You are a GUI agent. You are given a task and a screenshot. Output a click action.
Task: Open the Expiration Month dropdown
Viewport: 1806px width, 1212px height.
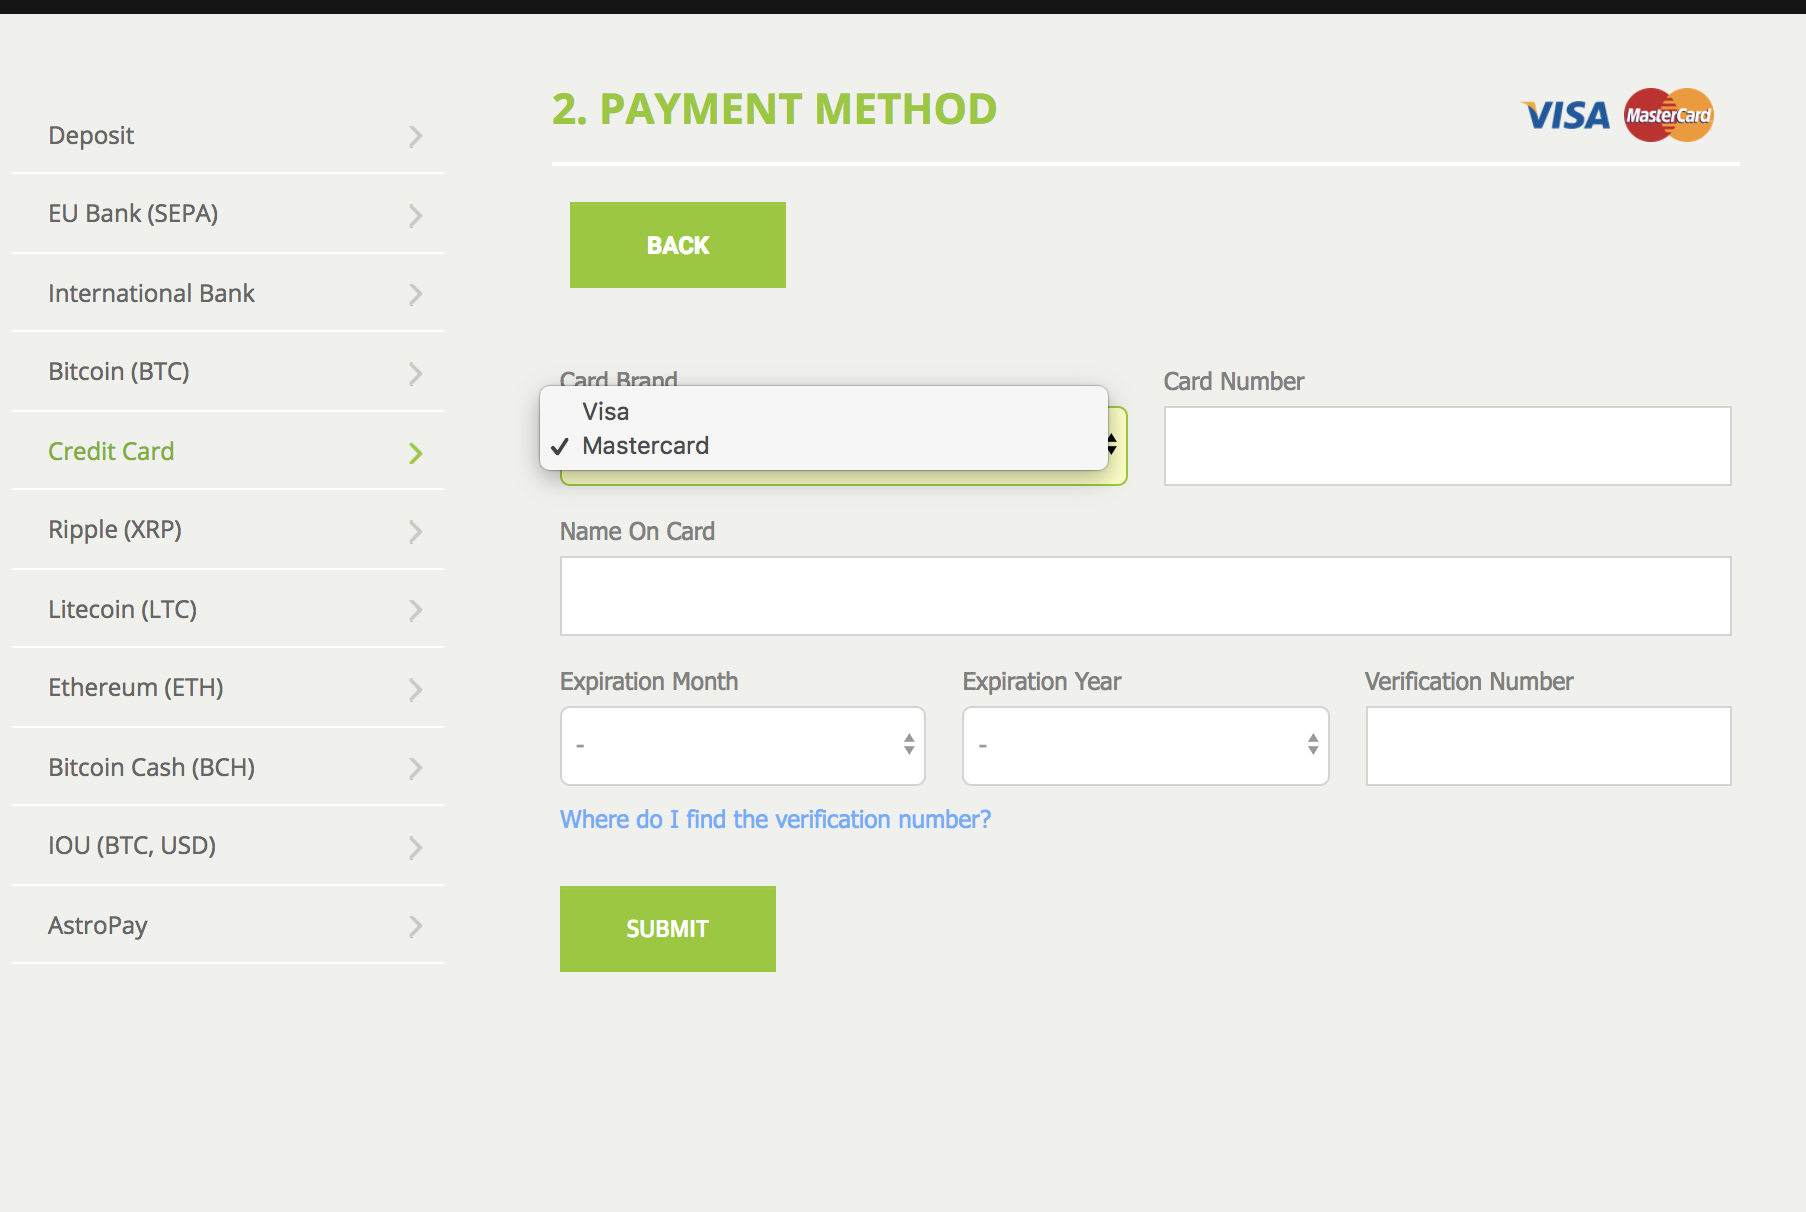pyautogui.click(x=743, y=746)
